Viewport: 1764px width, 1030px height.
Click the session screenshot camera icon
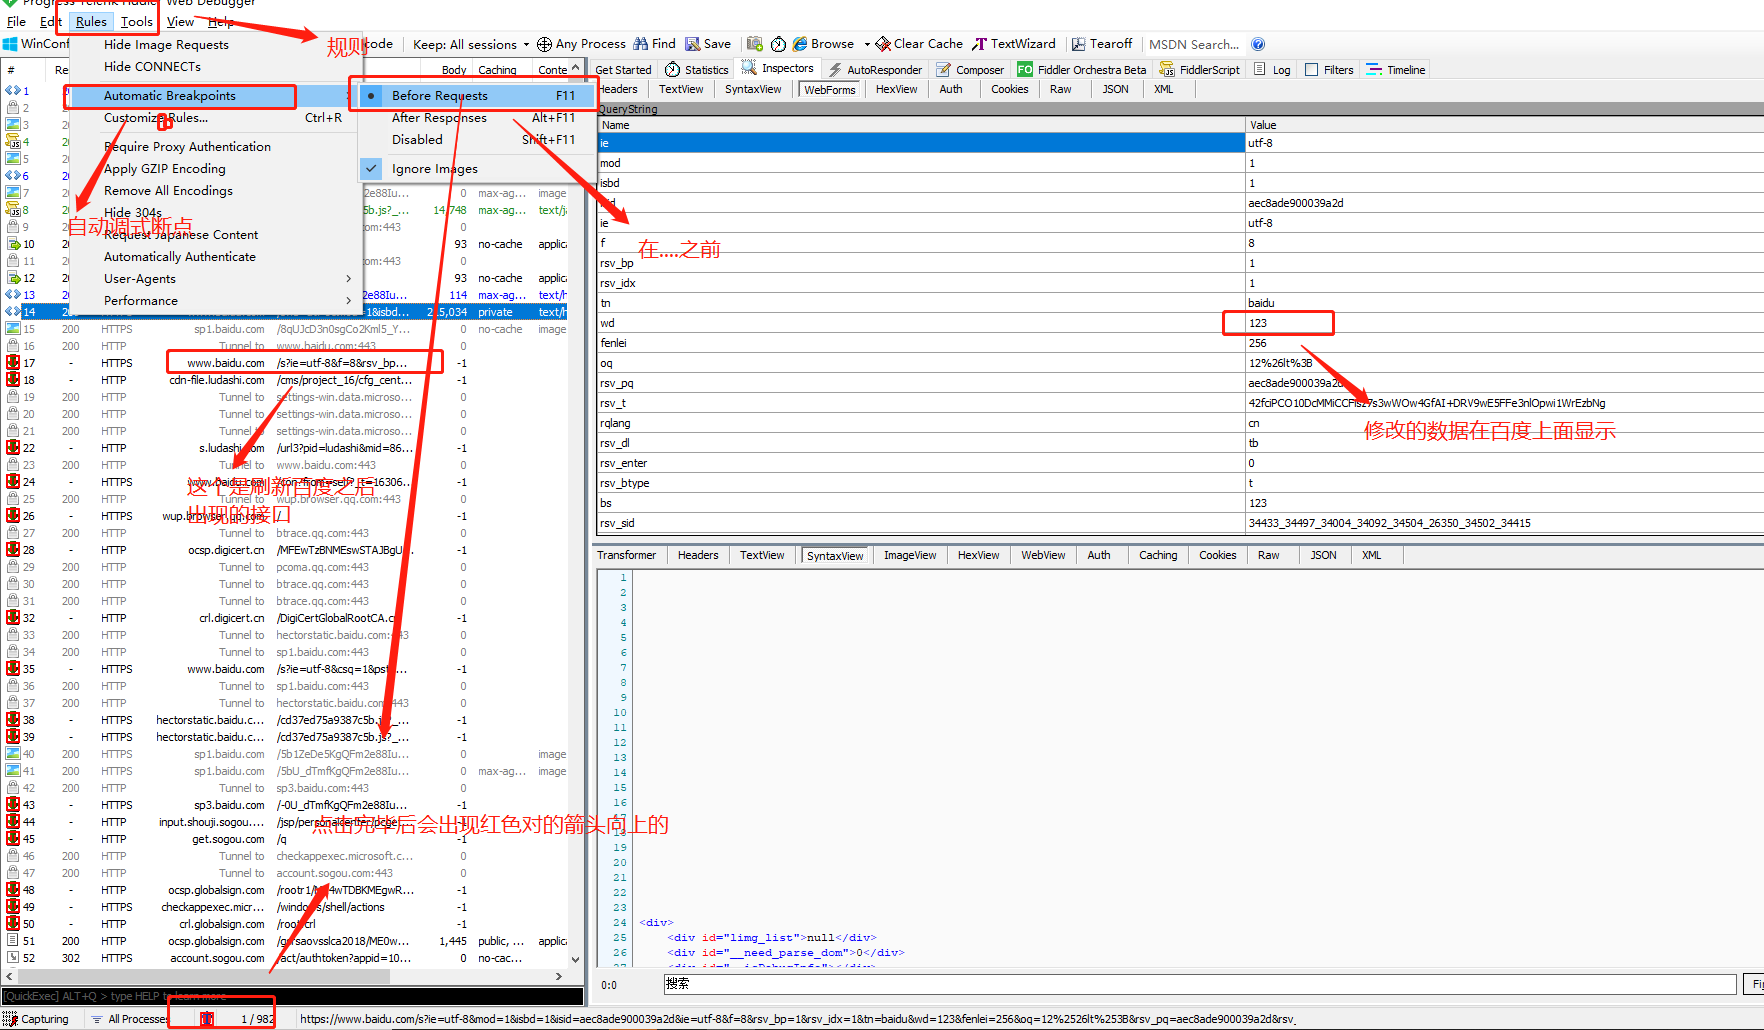click(x=754, y=43)
